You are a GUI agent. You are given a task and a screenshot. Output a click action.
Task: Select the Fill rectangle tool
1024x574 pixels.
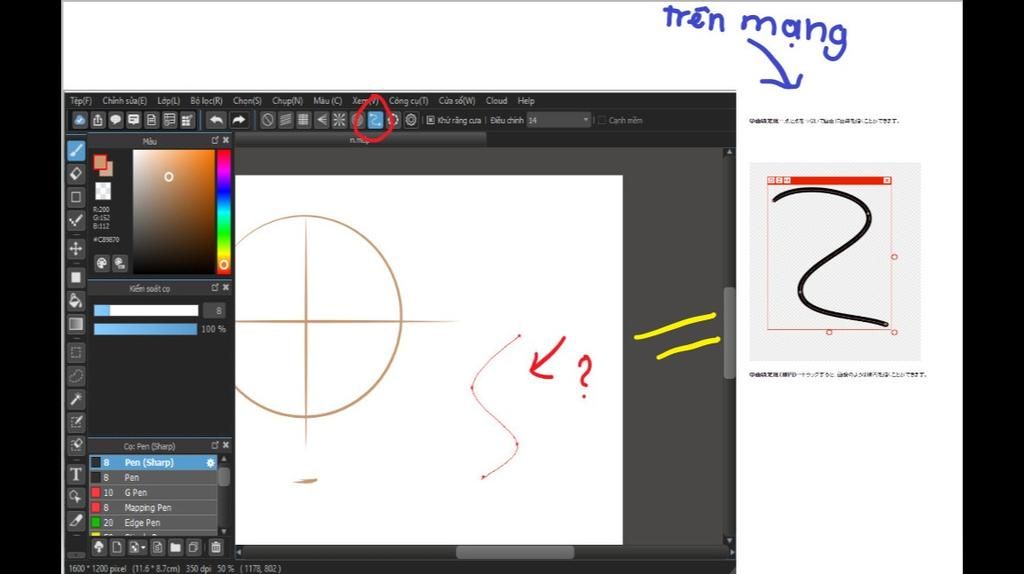point(76,278)
